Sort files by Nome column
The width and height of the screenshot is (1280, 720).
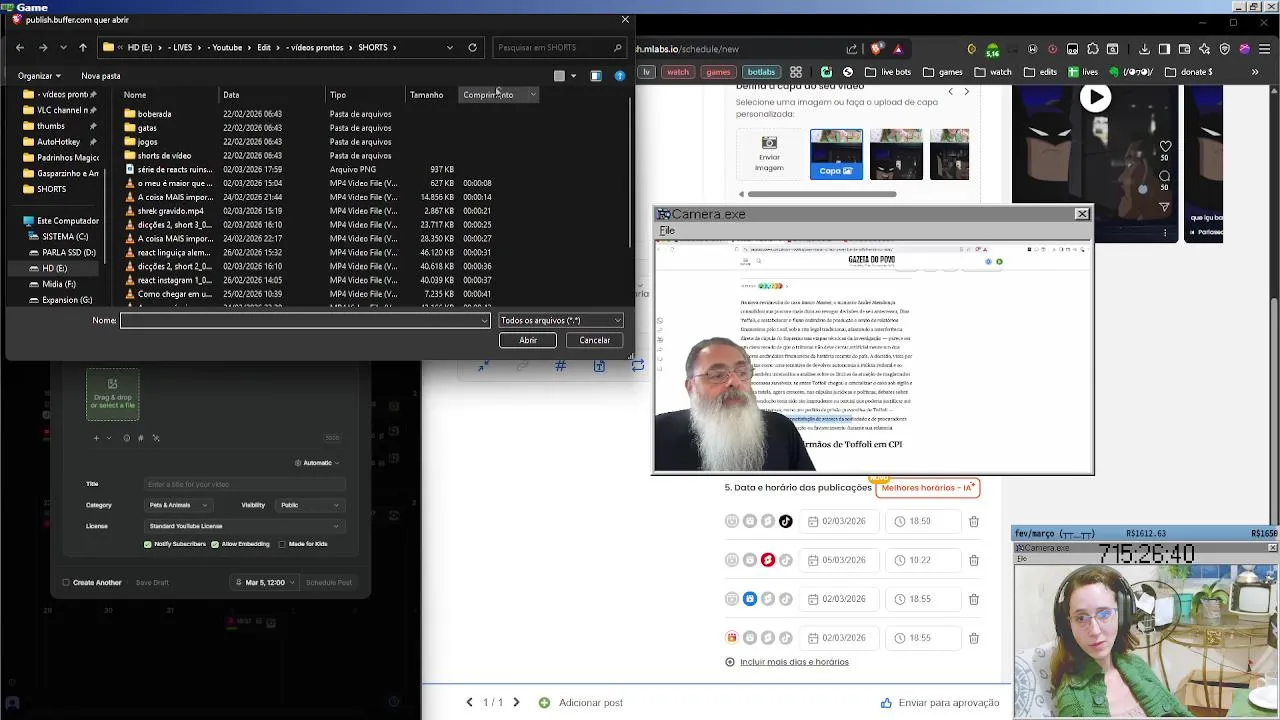[135, 95]
